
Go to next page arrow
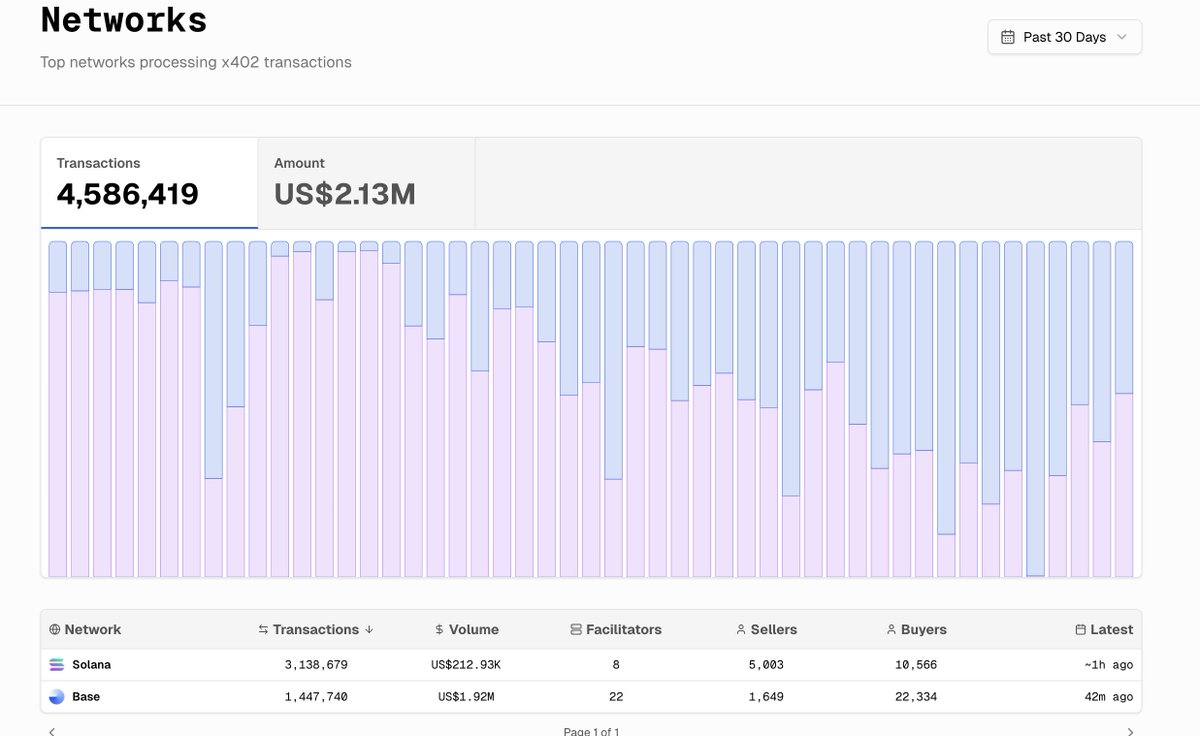(1130, 732)
